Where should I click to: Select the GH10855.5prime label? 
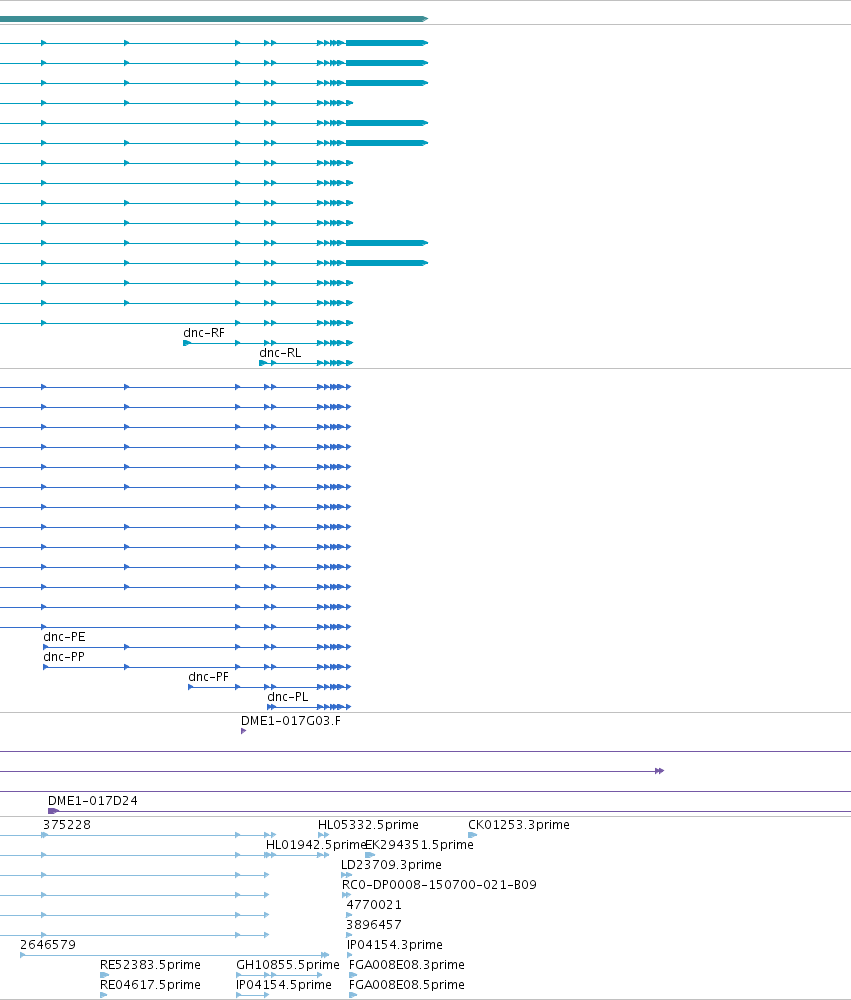coord(288,965)
